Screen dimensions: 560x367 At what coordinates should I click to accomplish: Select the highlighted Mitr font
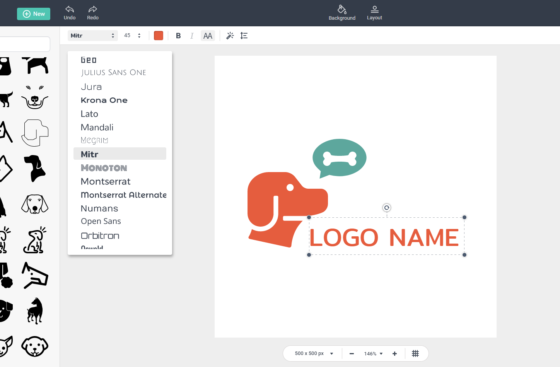(x=120, y=154)
